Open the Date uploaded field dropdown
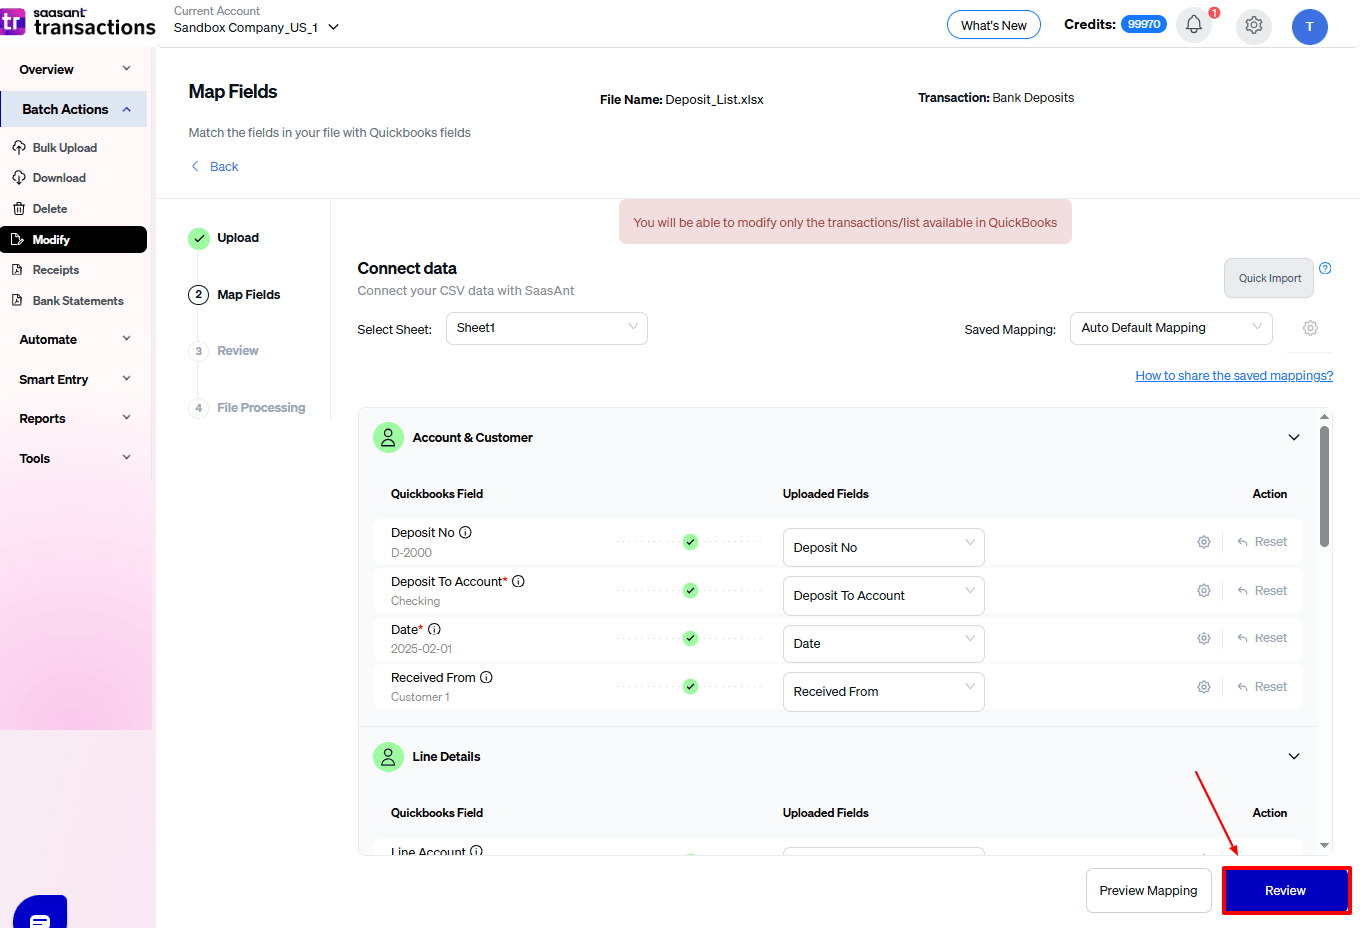The image size is (1360, 928). pos(883,644)
